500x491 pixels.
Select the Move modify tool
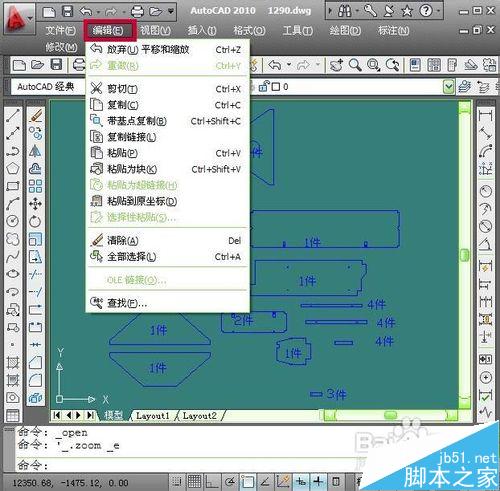[35, 204]
